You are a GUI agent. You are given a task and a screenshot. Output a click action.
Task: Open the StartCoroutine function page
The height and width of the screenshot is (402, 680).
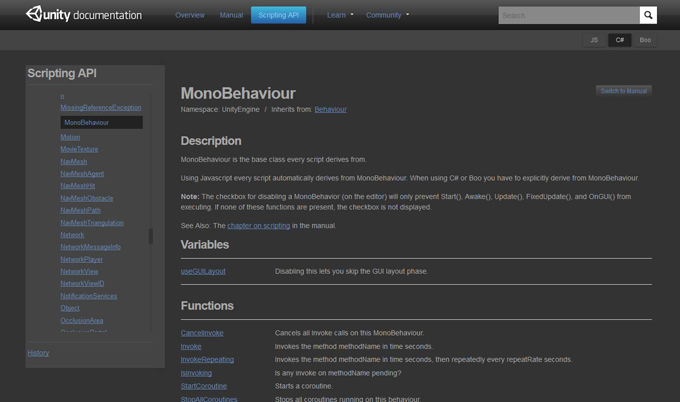click(204, 386)
